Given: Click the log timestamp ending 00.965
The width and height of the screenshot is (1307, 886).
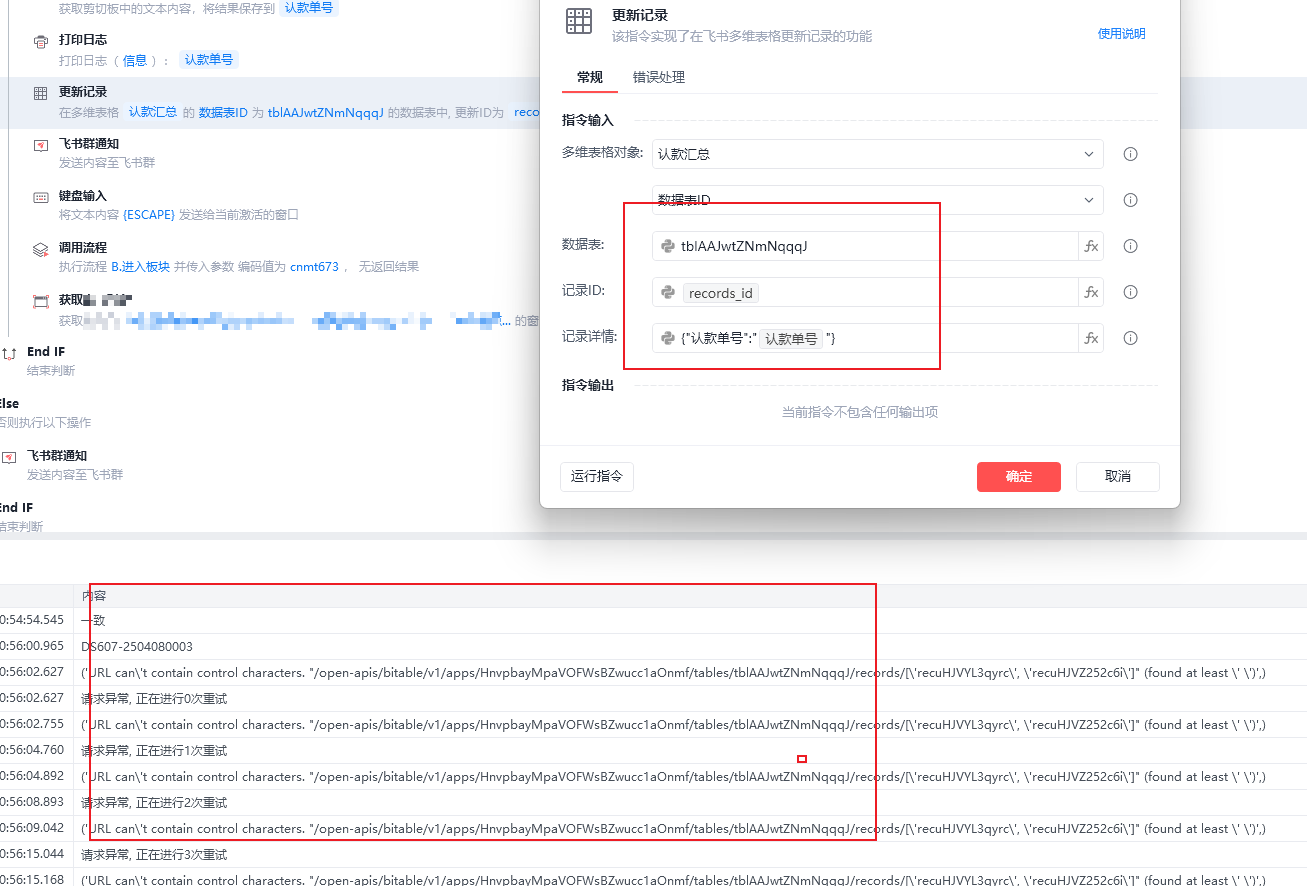Looking at the screenshot, I should [x=32, y=647].
